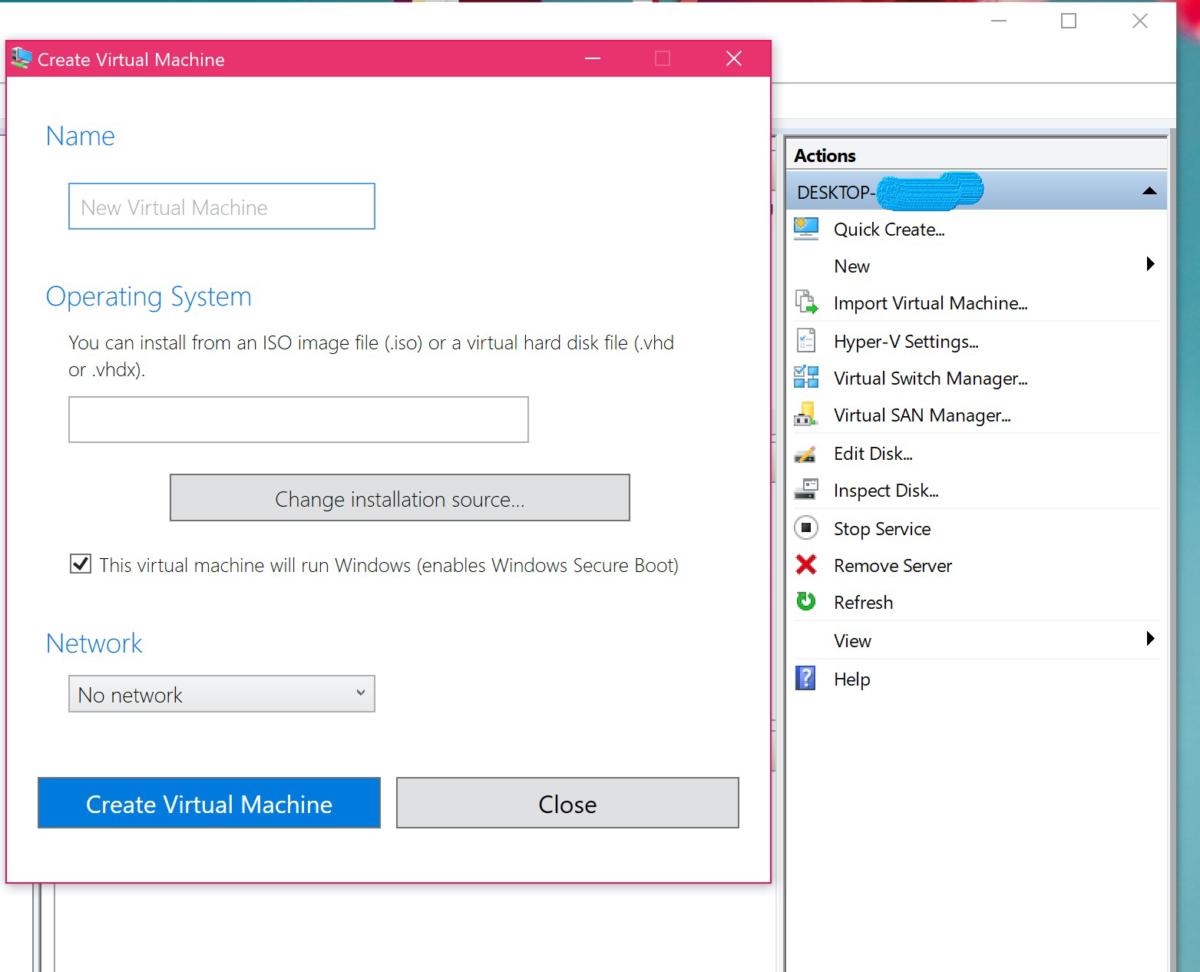Click the Virtual Switch Manager icon
The image size is (1200, 972).
(x=806, y=378)
